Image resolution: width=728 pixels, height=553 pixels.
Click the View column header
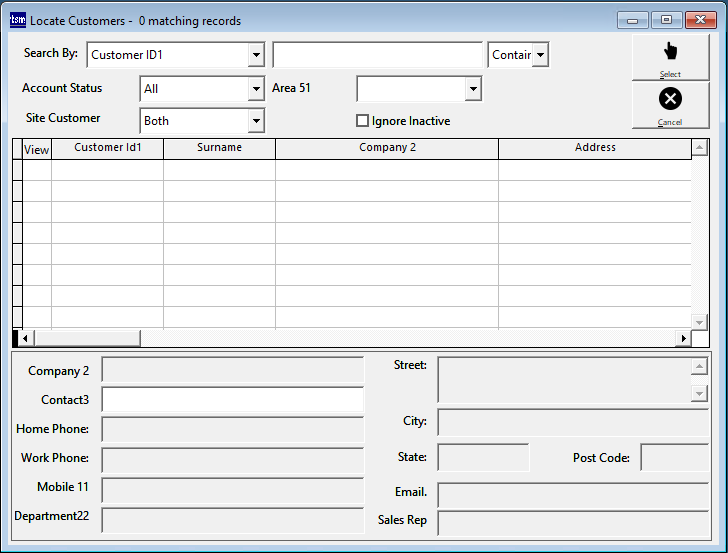36,150
